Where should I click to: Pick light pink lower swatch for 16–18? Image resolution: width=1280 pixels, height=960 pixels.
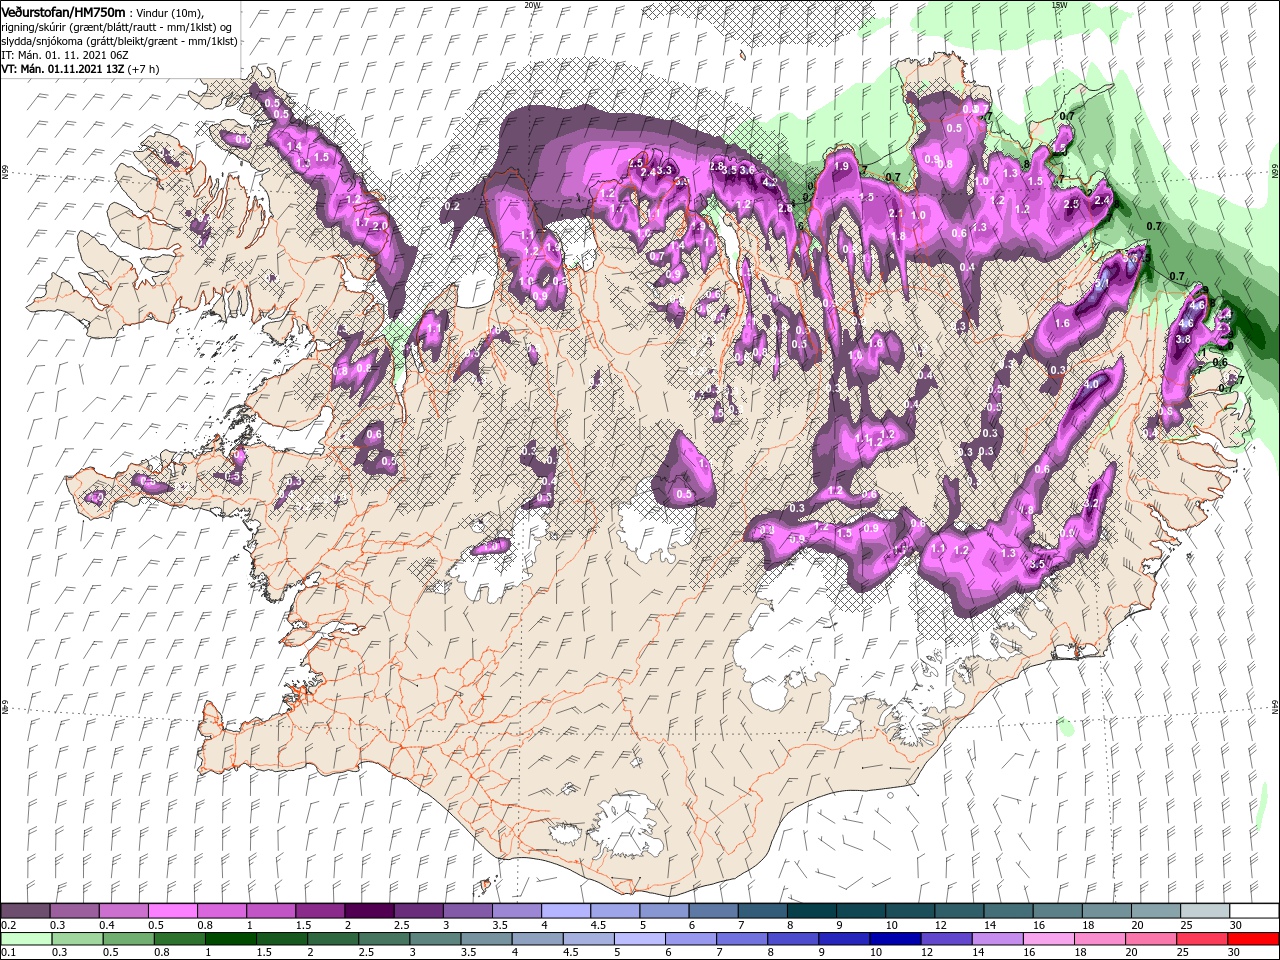tap(1048, 939)
